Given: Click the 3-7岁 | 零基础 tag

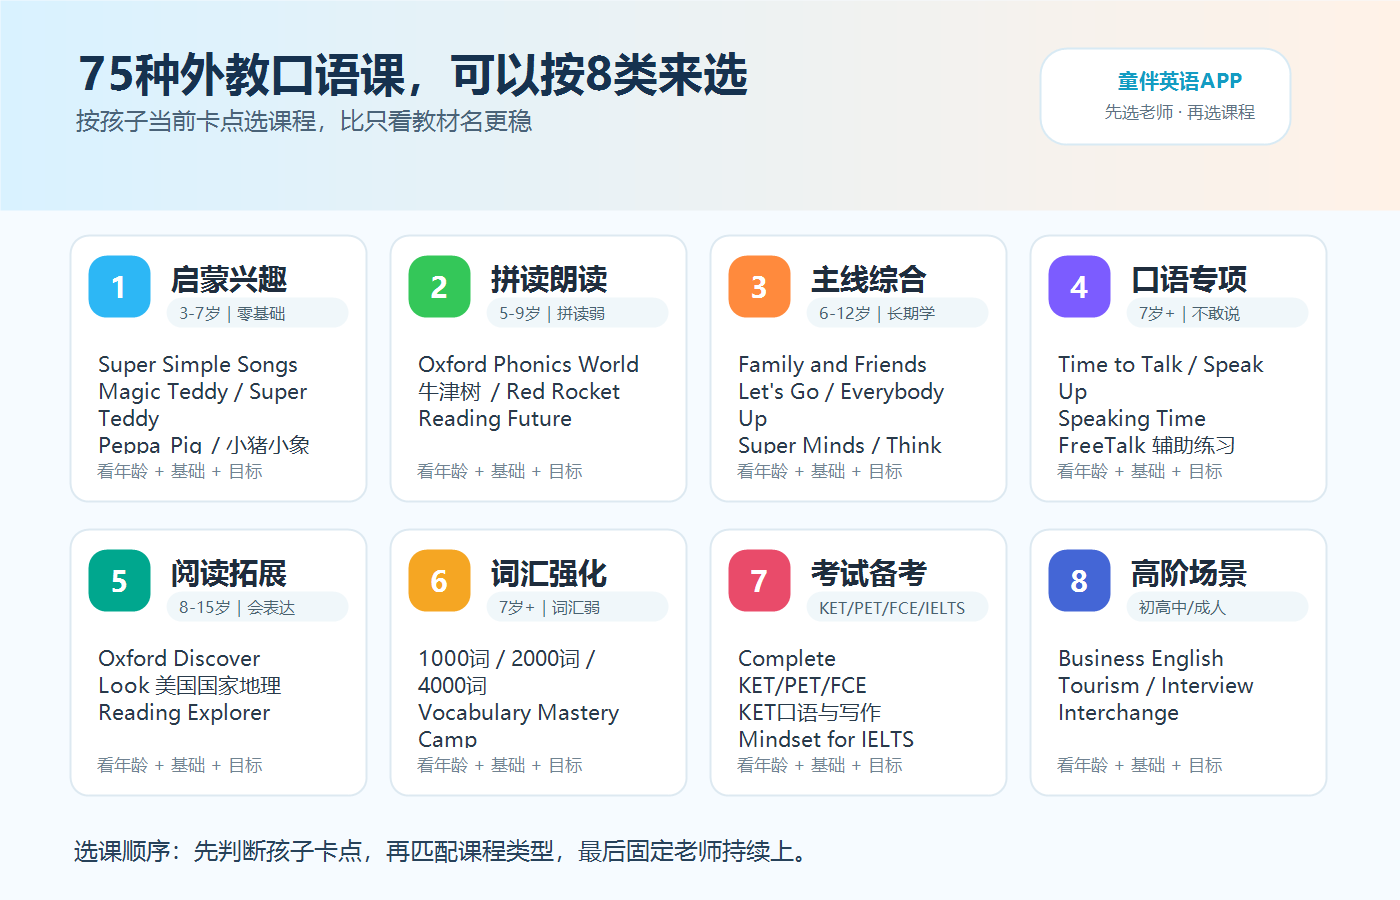Looking at the screenshot, I should 257,313.
